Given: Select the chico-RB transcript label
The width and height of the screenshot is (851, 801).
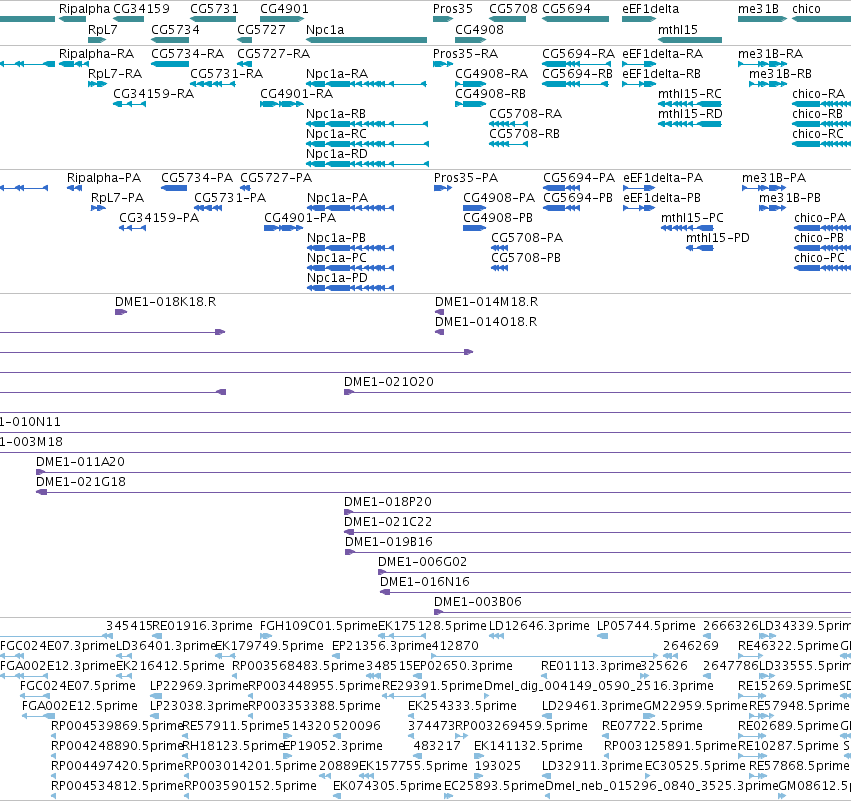Looking at the screenshot, I should point(817,114).
